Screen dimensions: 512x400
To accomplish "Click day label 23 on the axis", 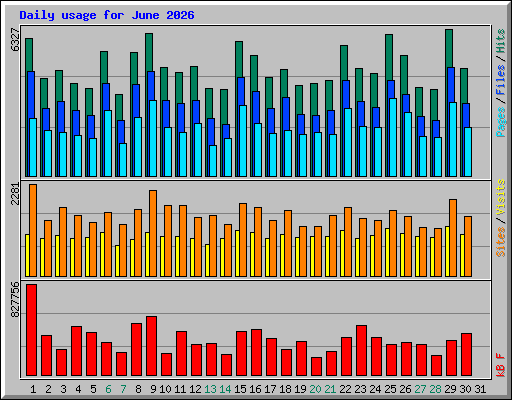I will coord(360,389).
